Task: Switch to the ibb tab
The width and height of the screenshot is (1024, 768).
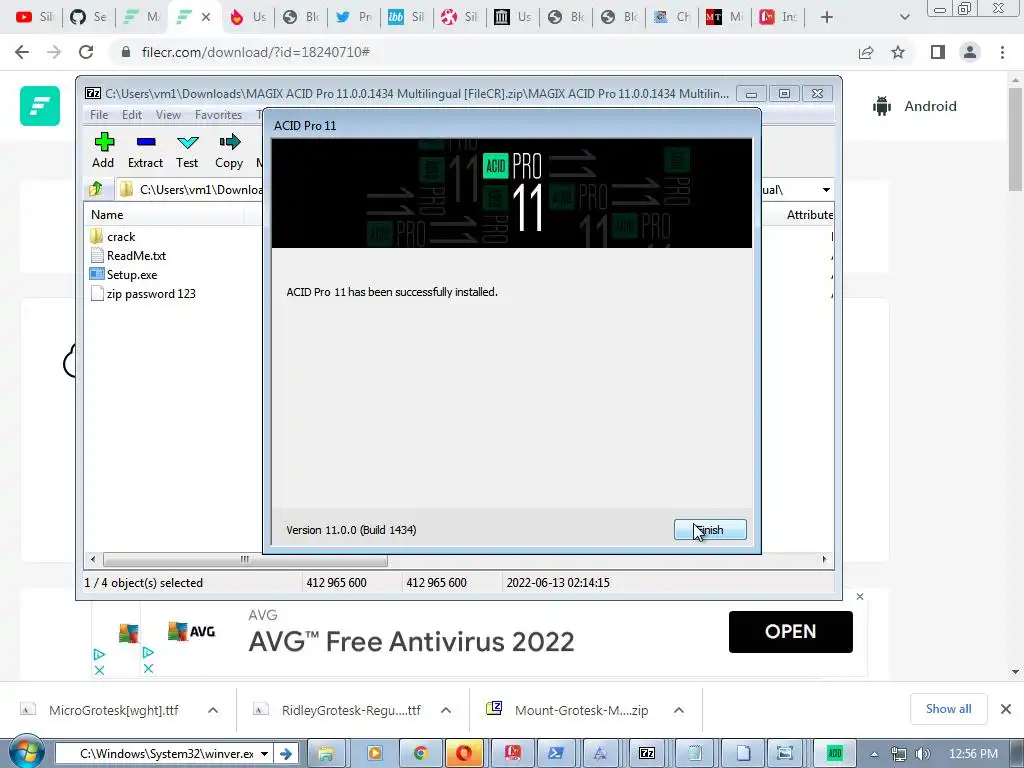Action: [406, 17]
